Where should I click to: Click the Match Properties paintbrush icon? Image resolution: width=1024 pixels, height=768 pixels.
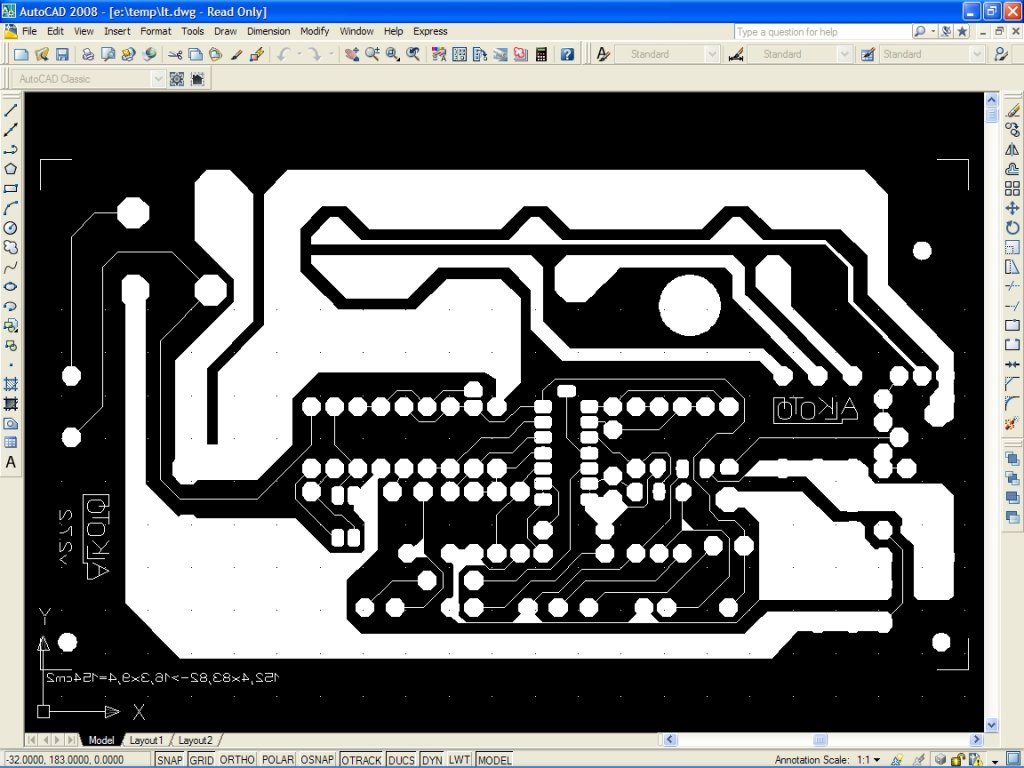(x=236, y=54)
